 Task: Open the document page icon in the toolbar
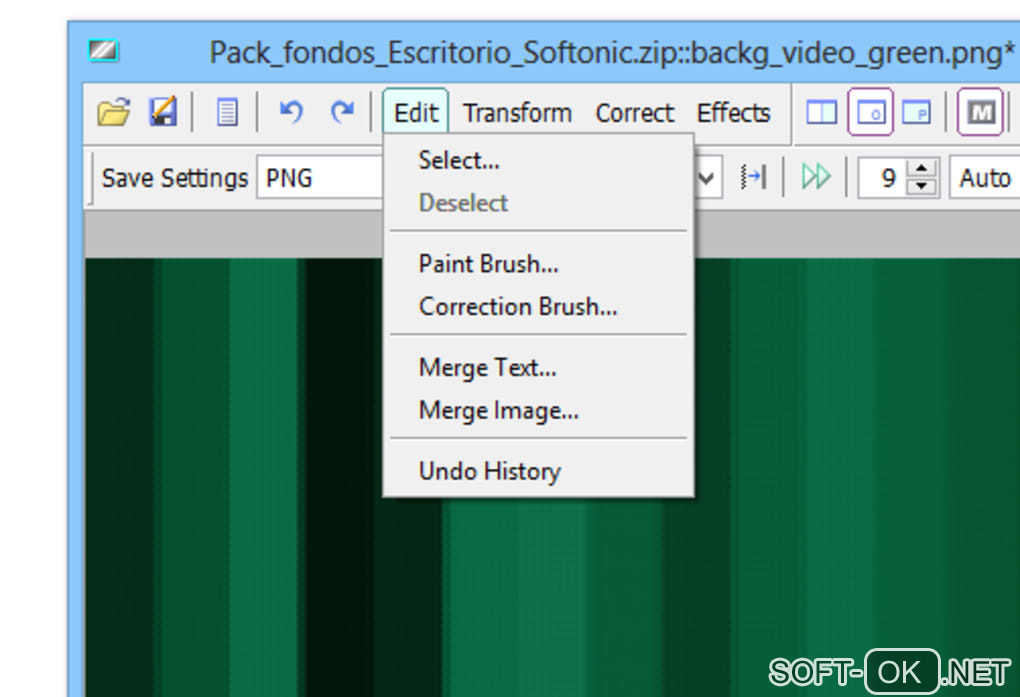[x=226, y=113]
